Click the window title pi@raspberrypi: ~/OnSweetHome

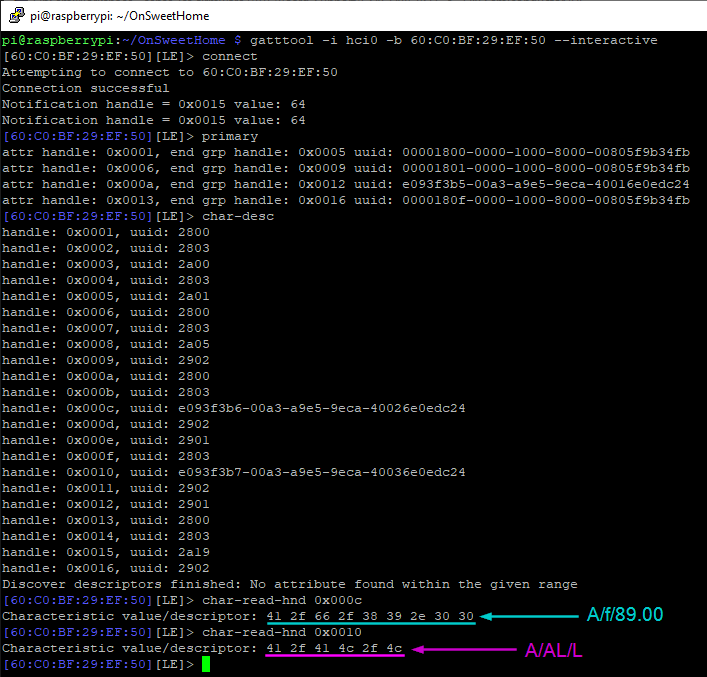[x=119, y=16]
